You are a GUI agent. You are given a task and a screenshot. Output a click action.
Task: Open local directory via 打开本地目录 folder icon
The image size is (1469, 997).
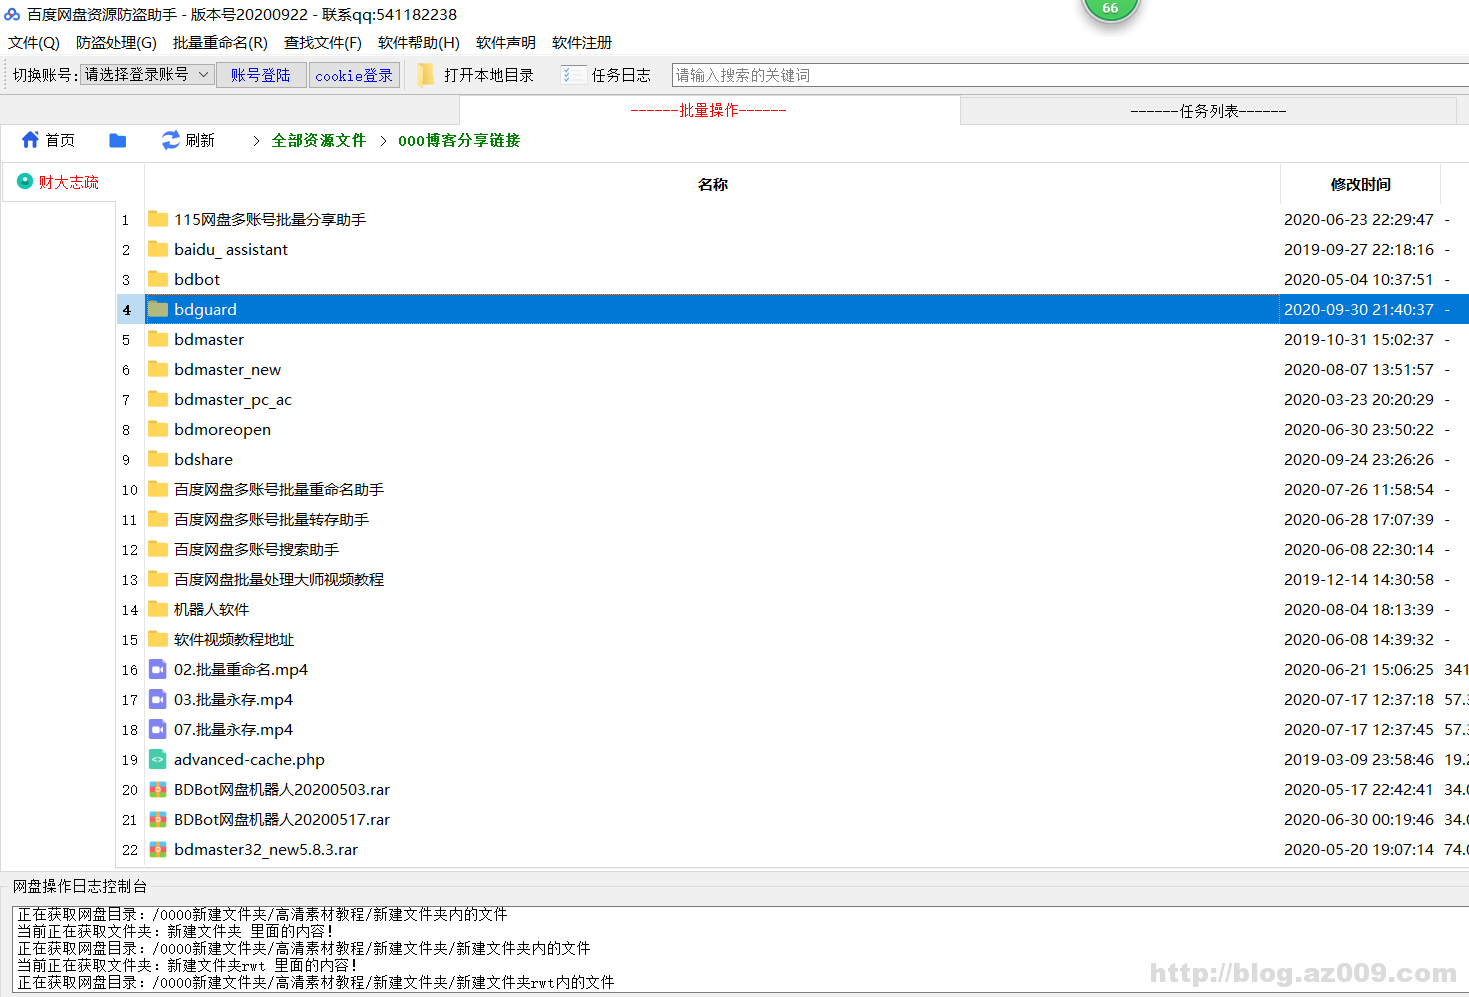pos(425,74)
